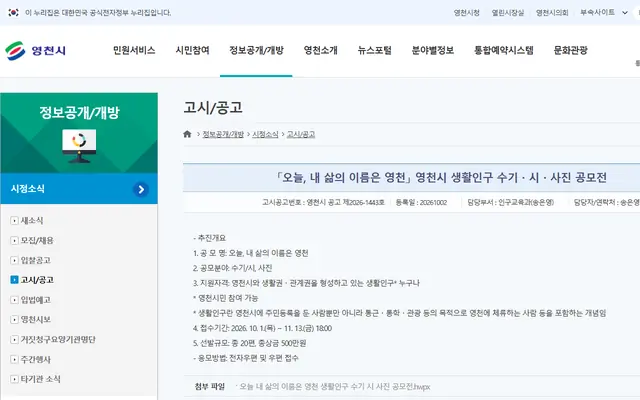Open the 시민참여 menu
Screen dimensions: 640x400
[x=193, y=50]
